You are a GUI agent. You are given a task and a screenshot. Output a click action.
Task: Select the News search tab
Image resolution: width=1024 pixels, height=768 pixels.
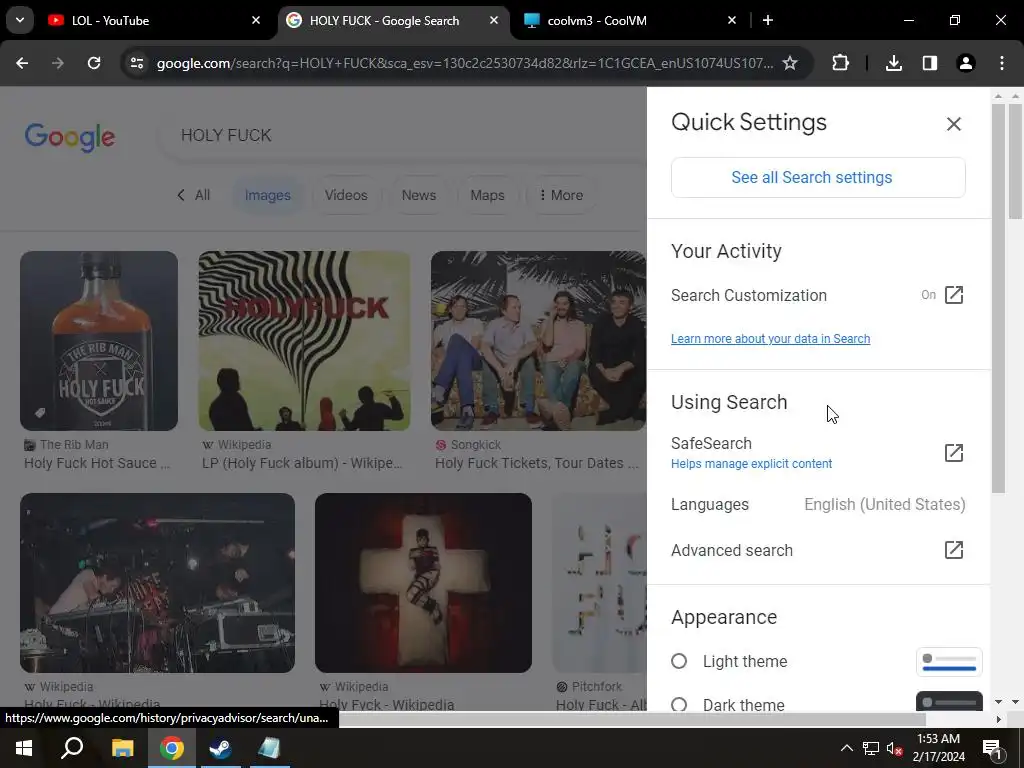pyautogui.click(x=418, y=195)
